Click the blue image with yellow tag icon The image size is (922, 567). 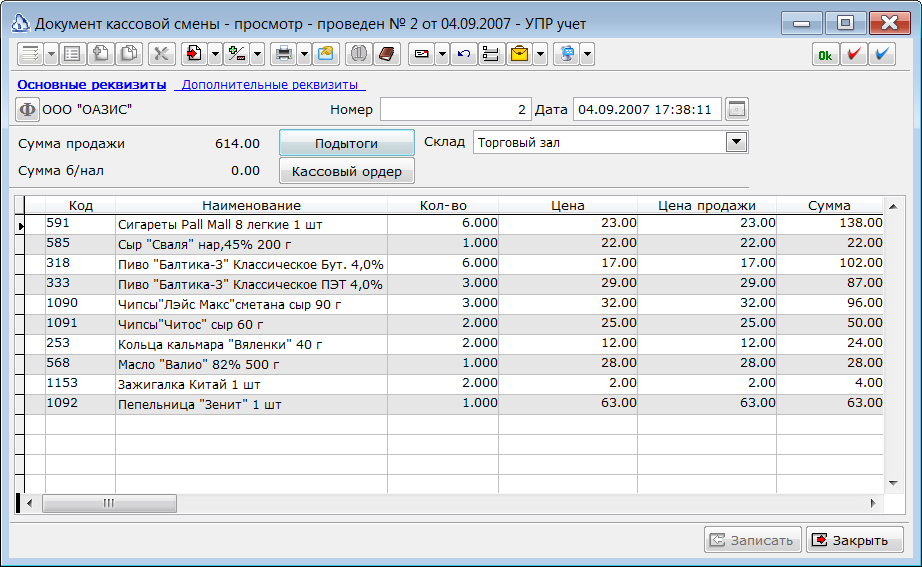coord(326,54)
